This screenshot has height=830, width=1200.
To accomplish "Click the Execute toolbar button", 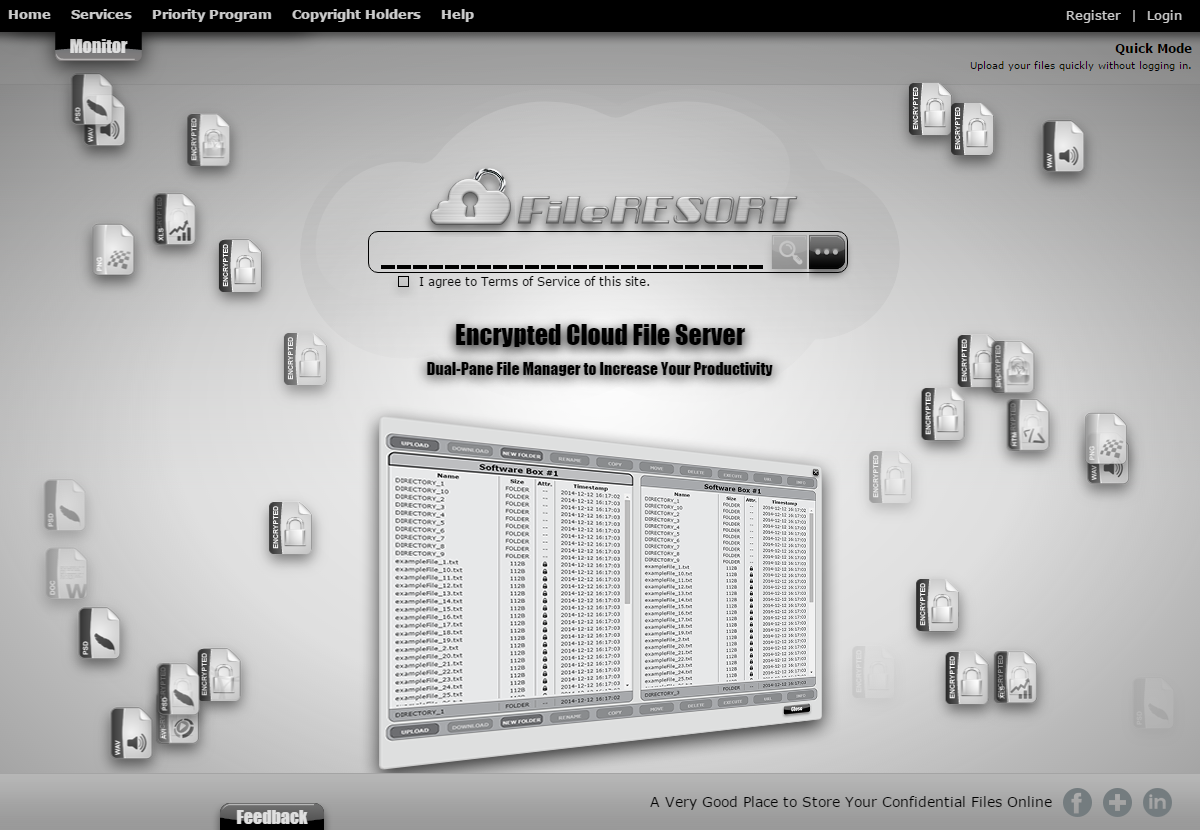I will tap(734, 475).
